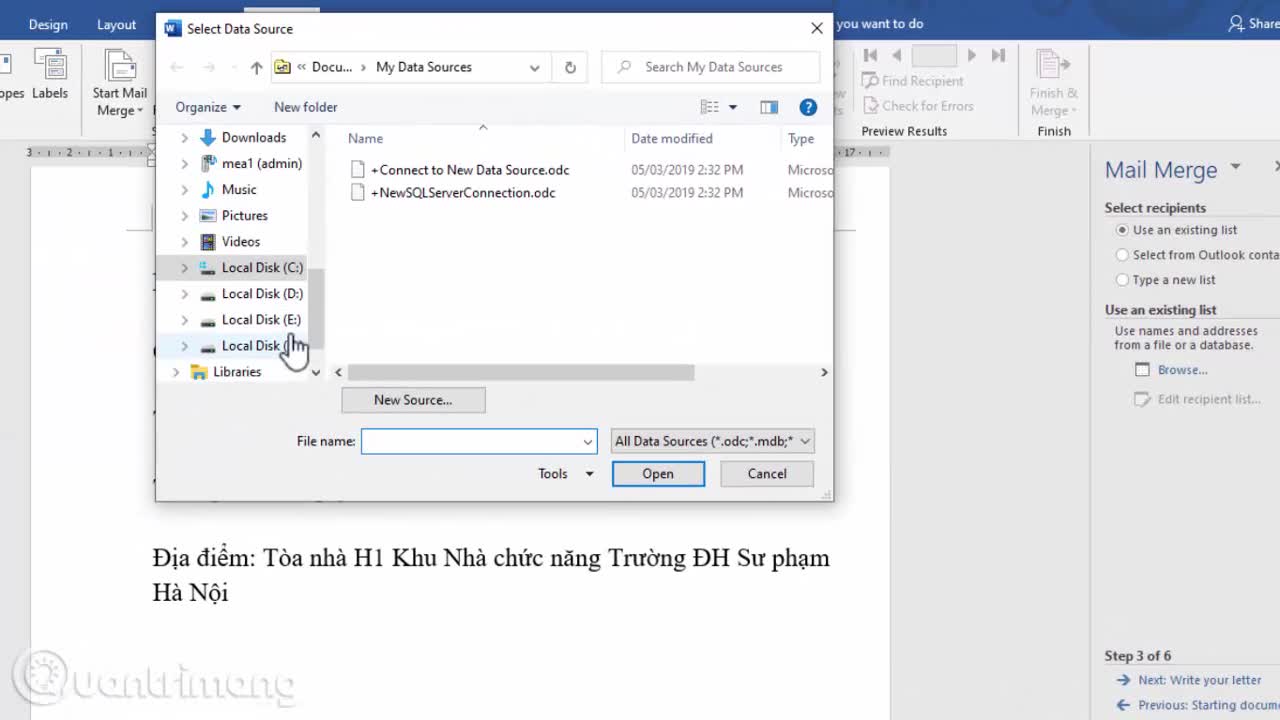Select Local Disk (D:) in tree
Image resolution: width=1280 pixels, height=720 pixels.
click(x=261, y=293)
